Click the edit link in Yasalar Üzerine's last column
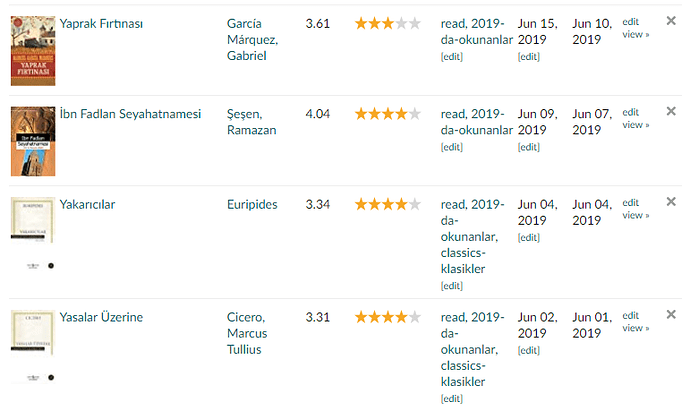Screen dimensions: 690x410 630,315
